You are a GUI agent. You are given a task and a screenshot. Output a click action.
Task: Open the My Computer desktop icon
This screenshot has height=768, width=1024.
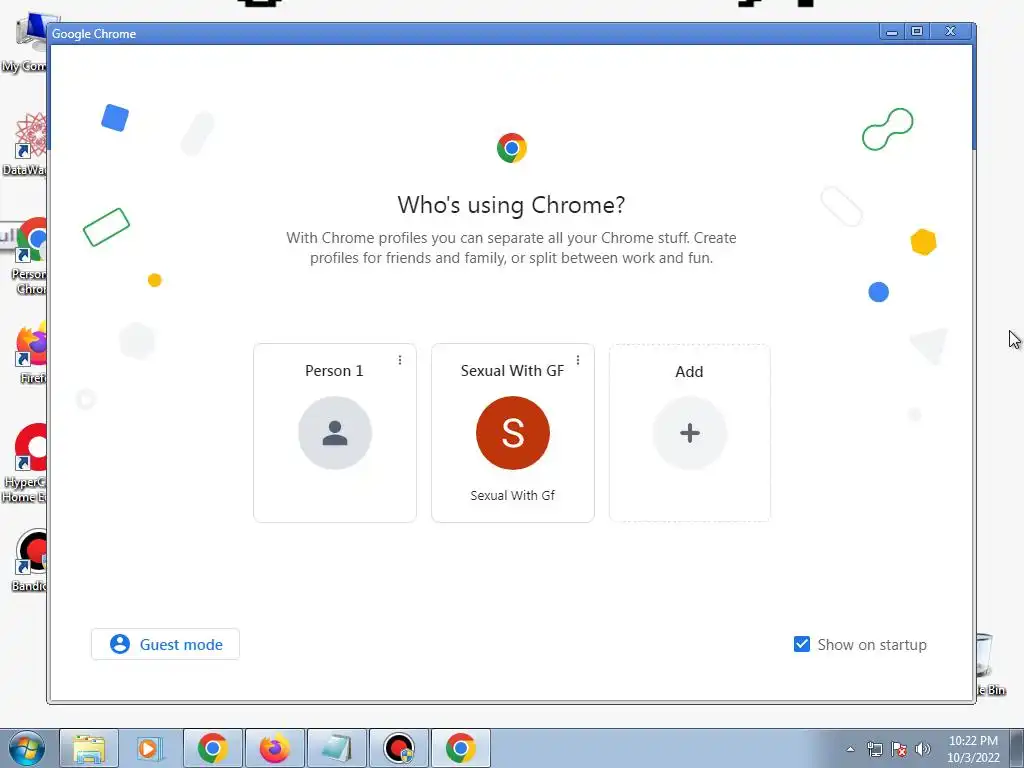[25, 42]
